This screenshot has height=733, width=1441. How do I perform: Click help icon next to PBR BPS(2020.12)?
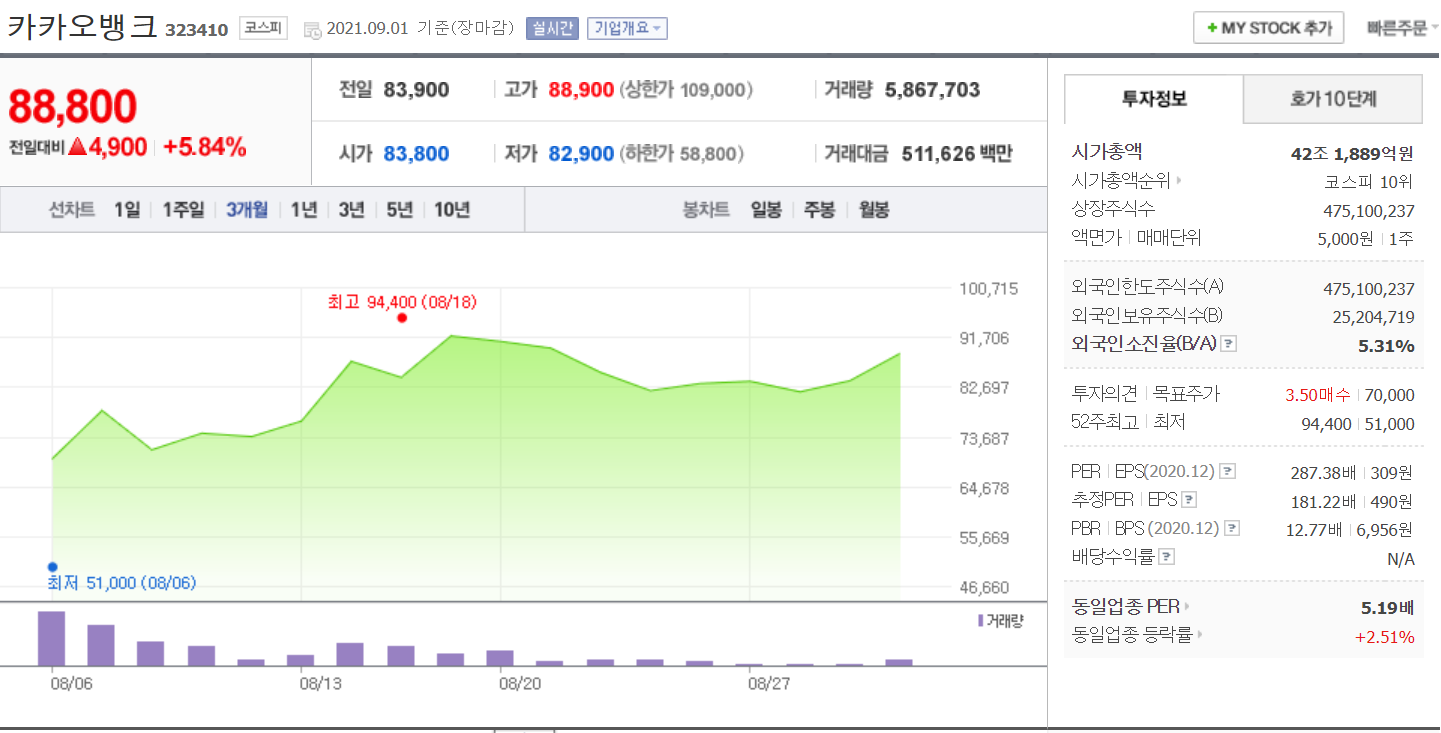[1232, 528]
